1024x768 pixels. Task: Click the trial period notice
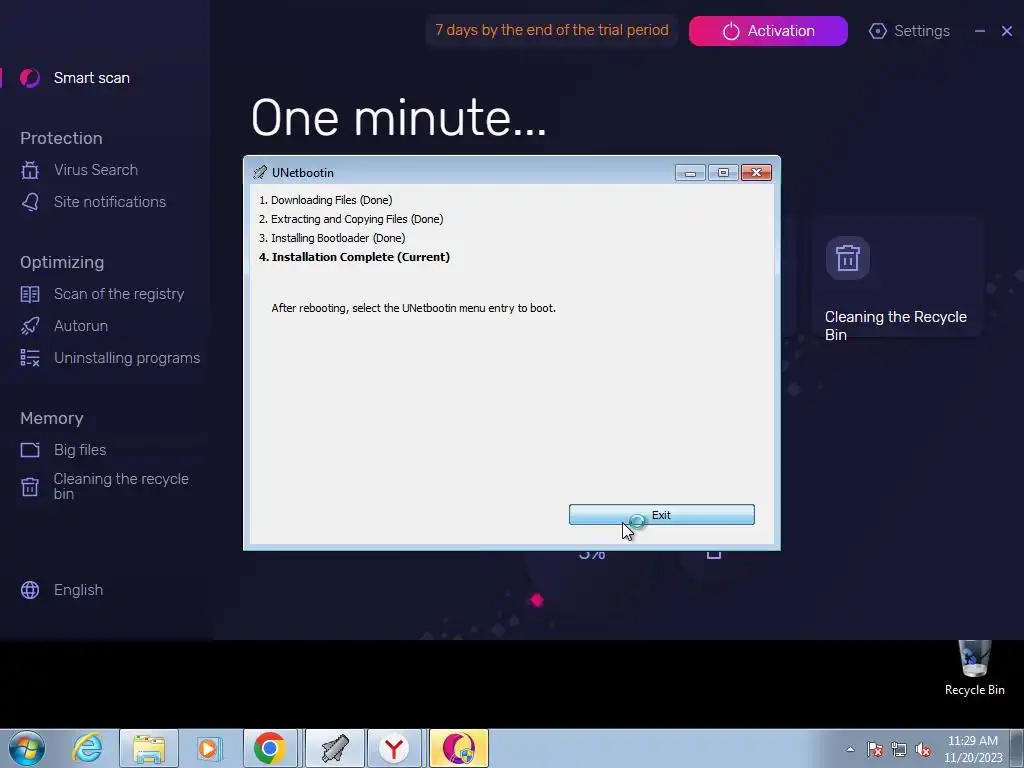(552, 30)
